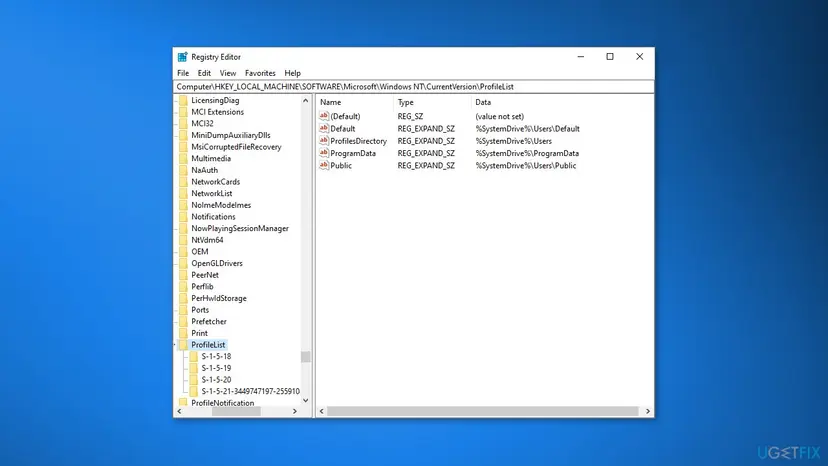828x466 pixels.
Task: Click the NtVdm64 folder icon
Action: tap(183, 240)
